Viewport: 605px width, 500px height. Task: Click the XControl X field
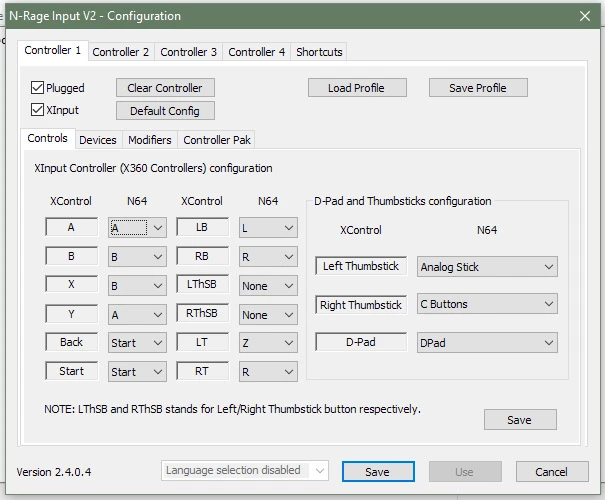click(71, 284)
